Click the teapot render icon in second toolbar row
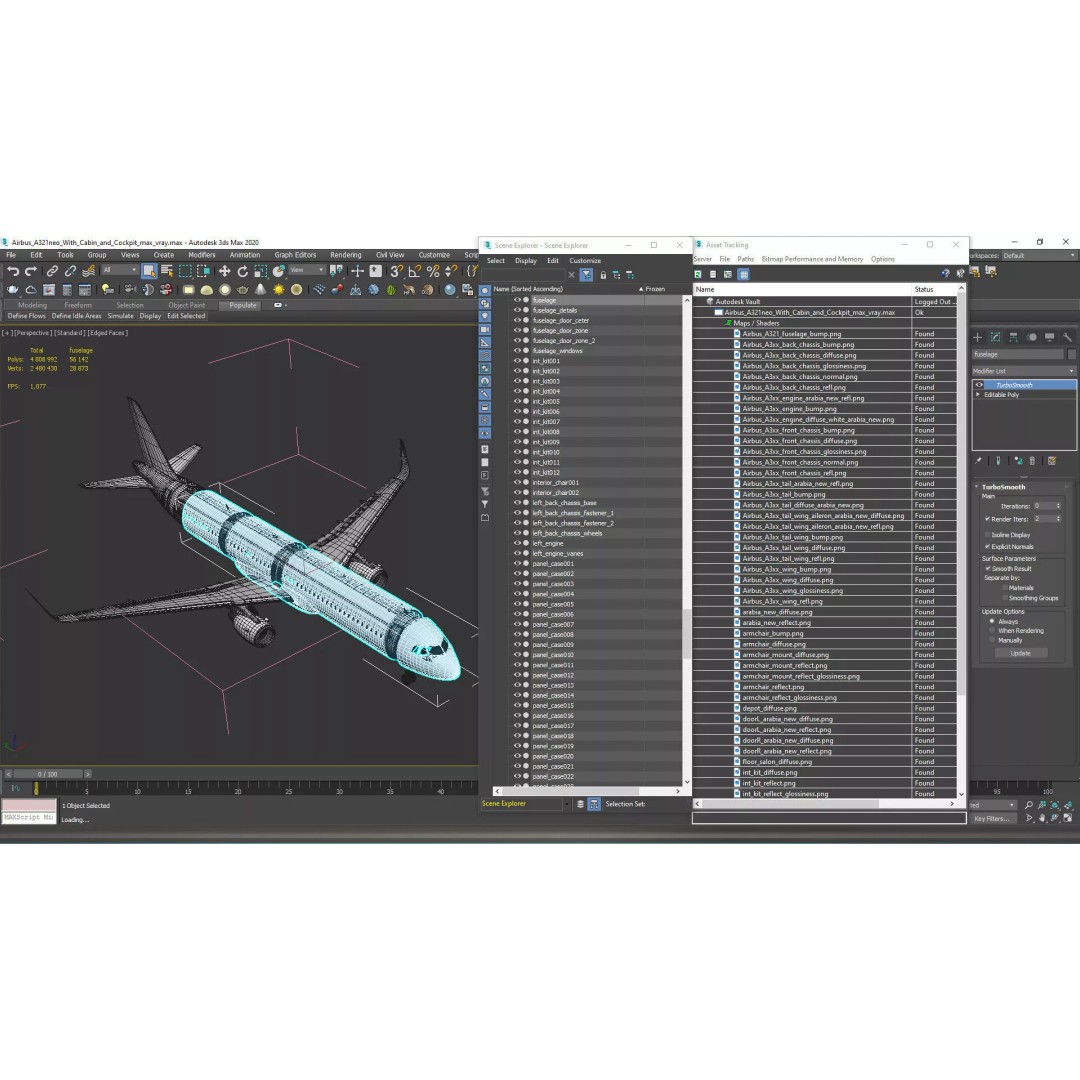This screenshot has width=1080, height=1080. (x=12, y=290)
